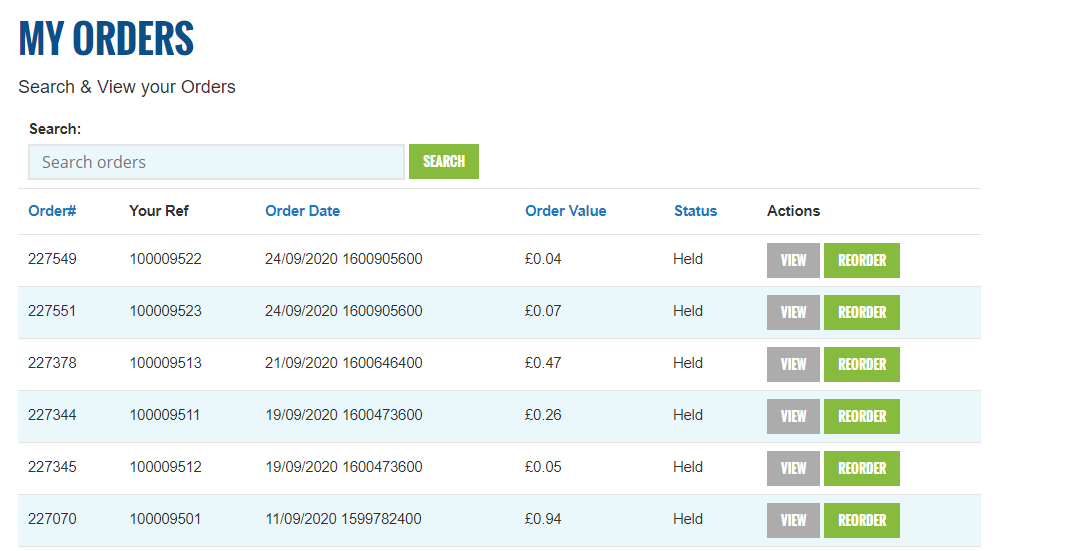The height and width of the screenshot is (551, 1085).
Task: View order 227549
Action: [793, 260]
